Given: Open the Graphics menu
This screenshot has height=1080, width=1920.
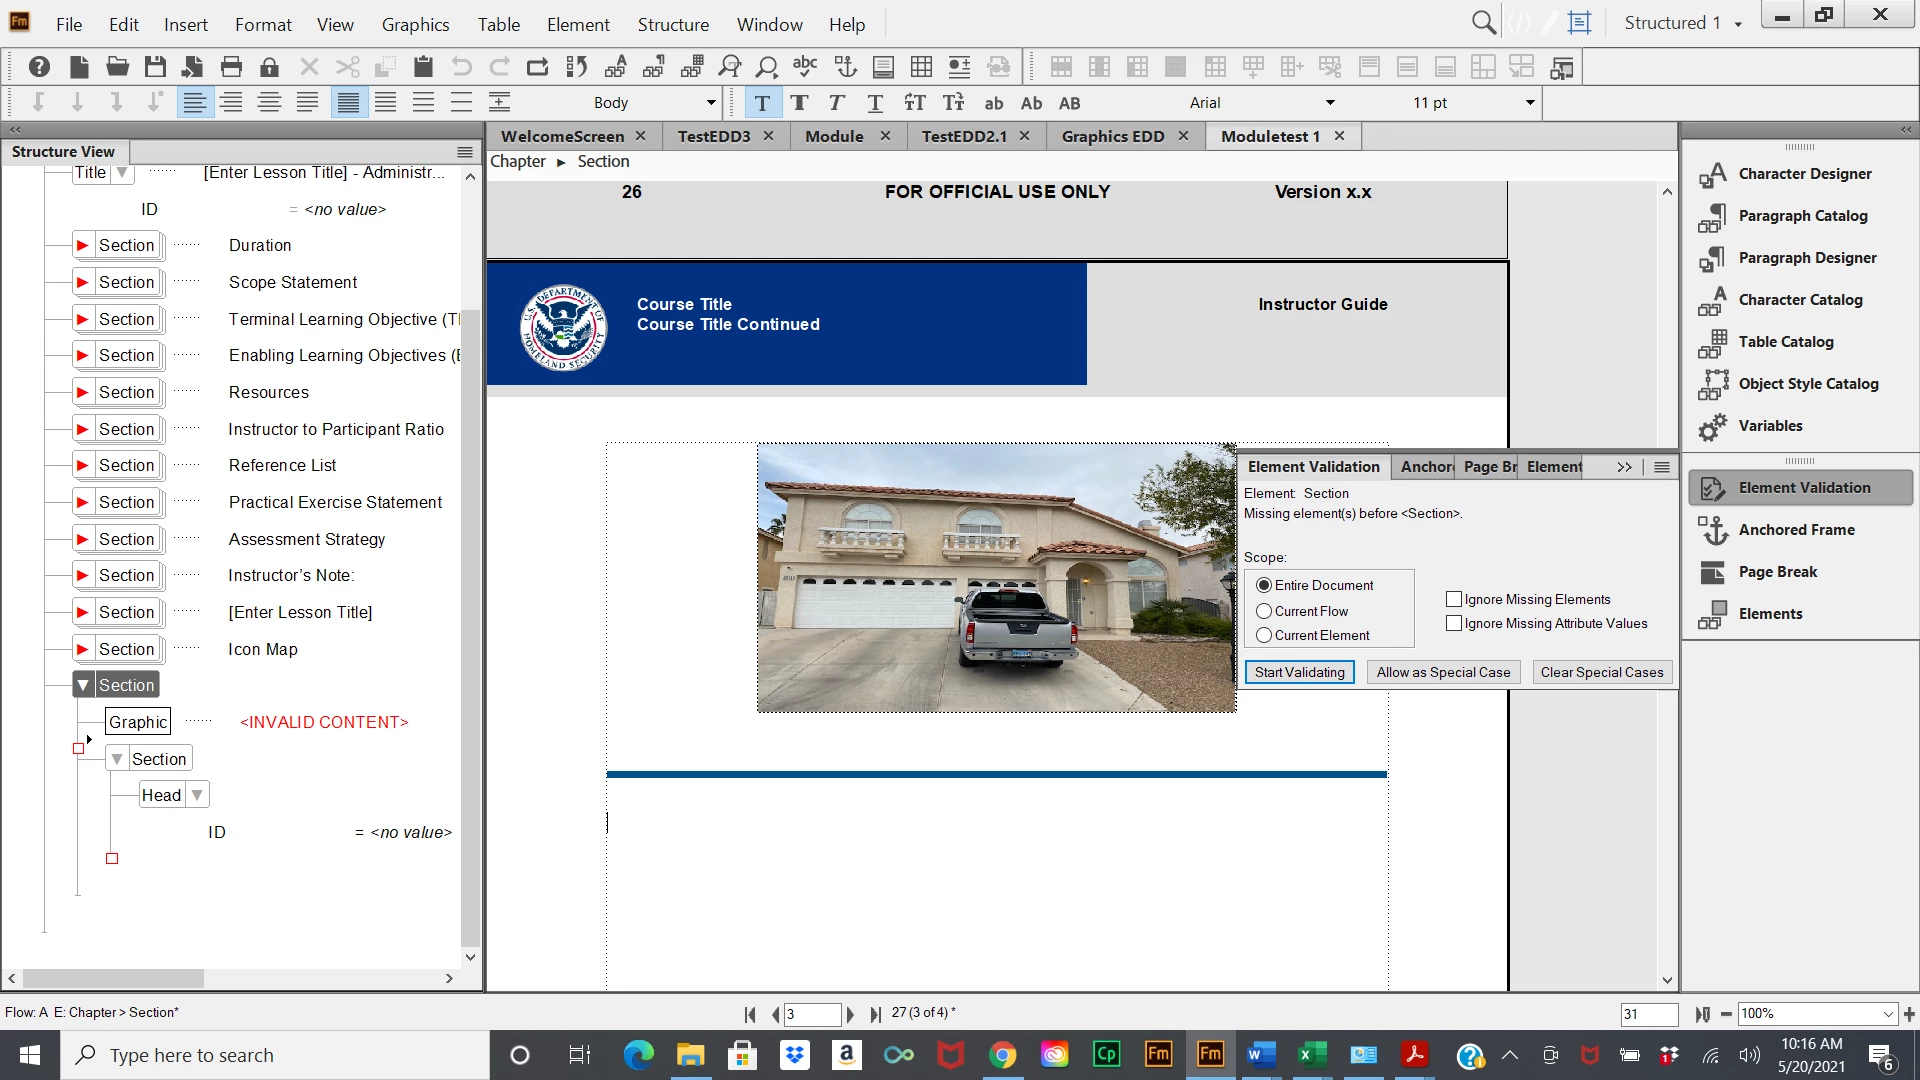Looking at the screenshot, I should click(x=415, y=24).
